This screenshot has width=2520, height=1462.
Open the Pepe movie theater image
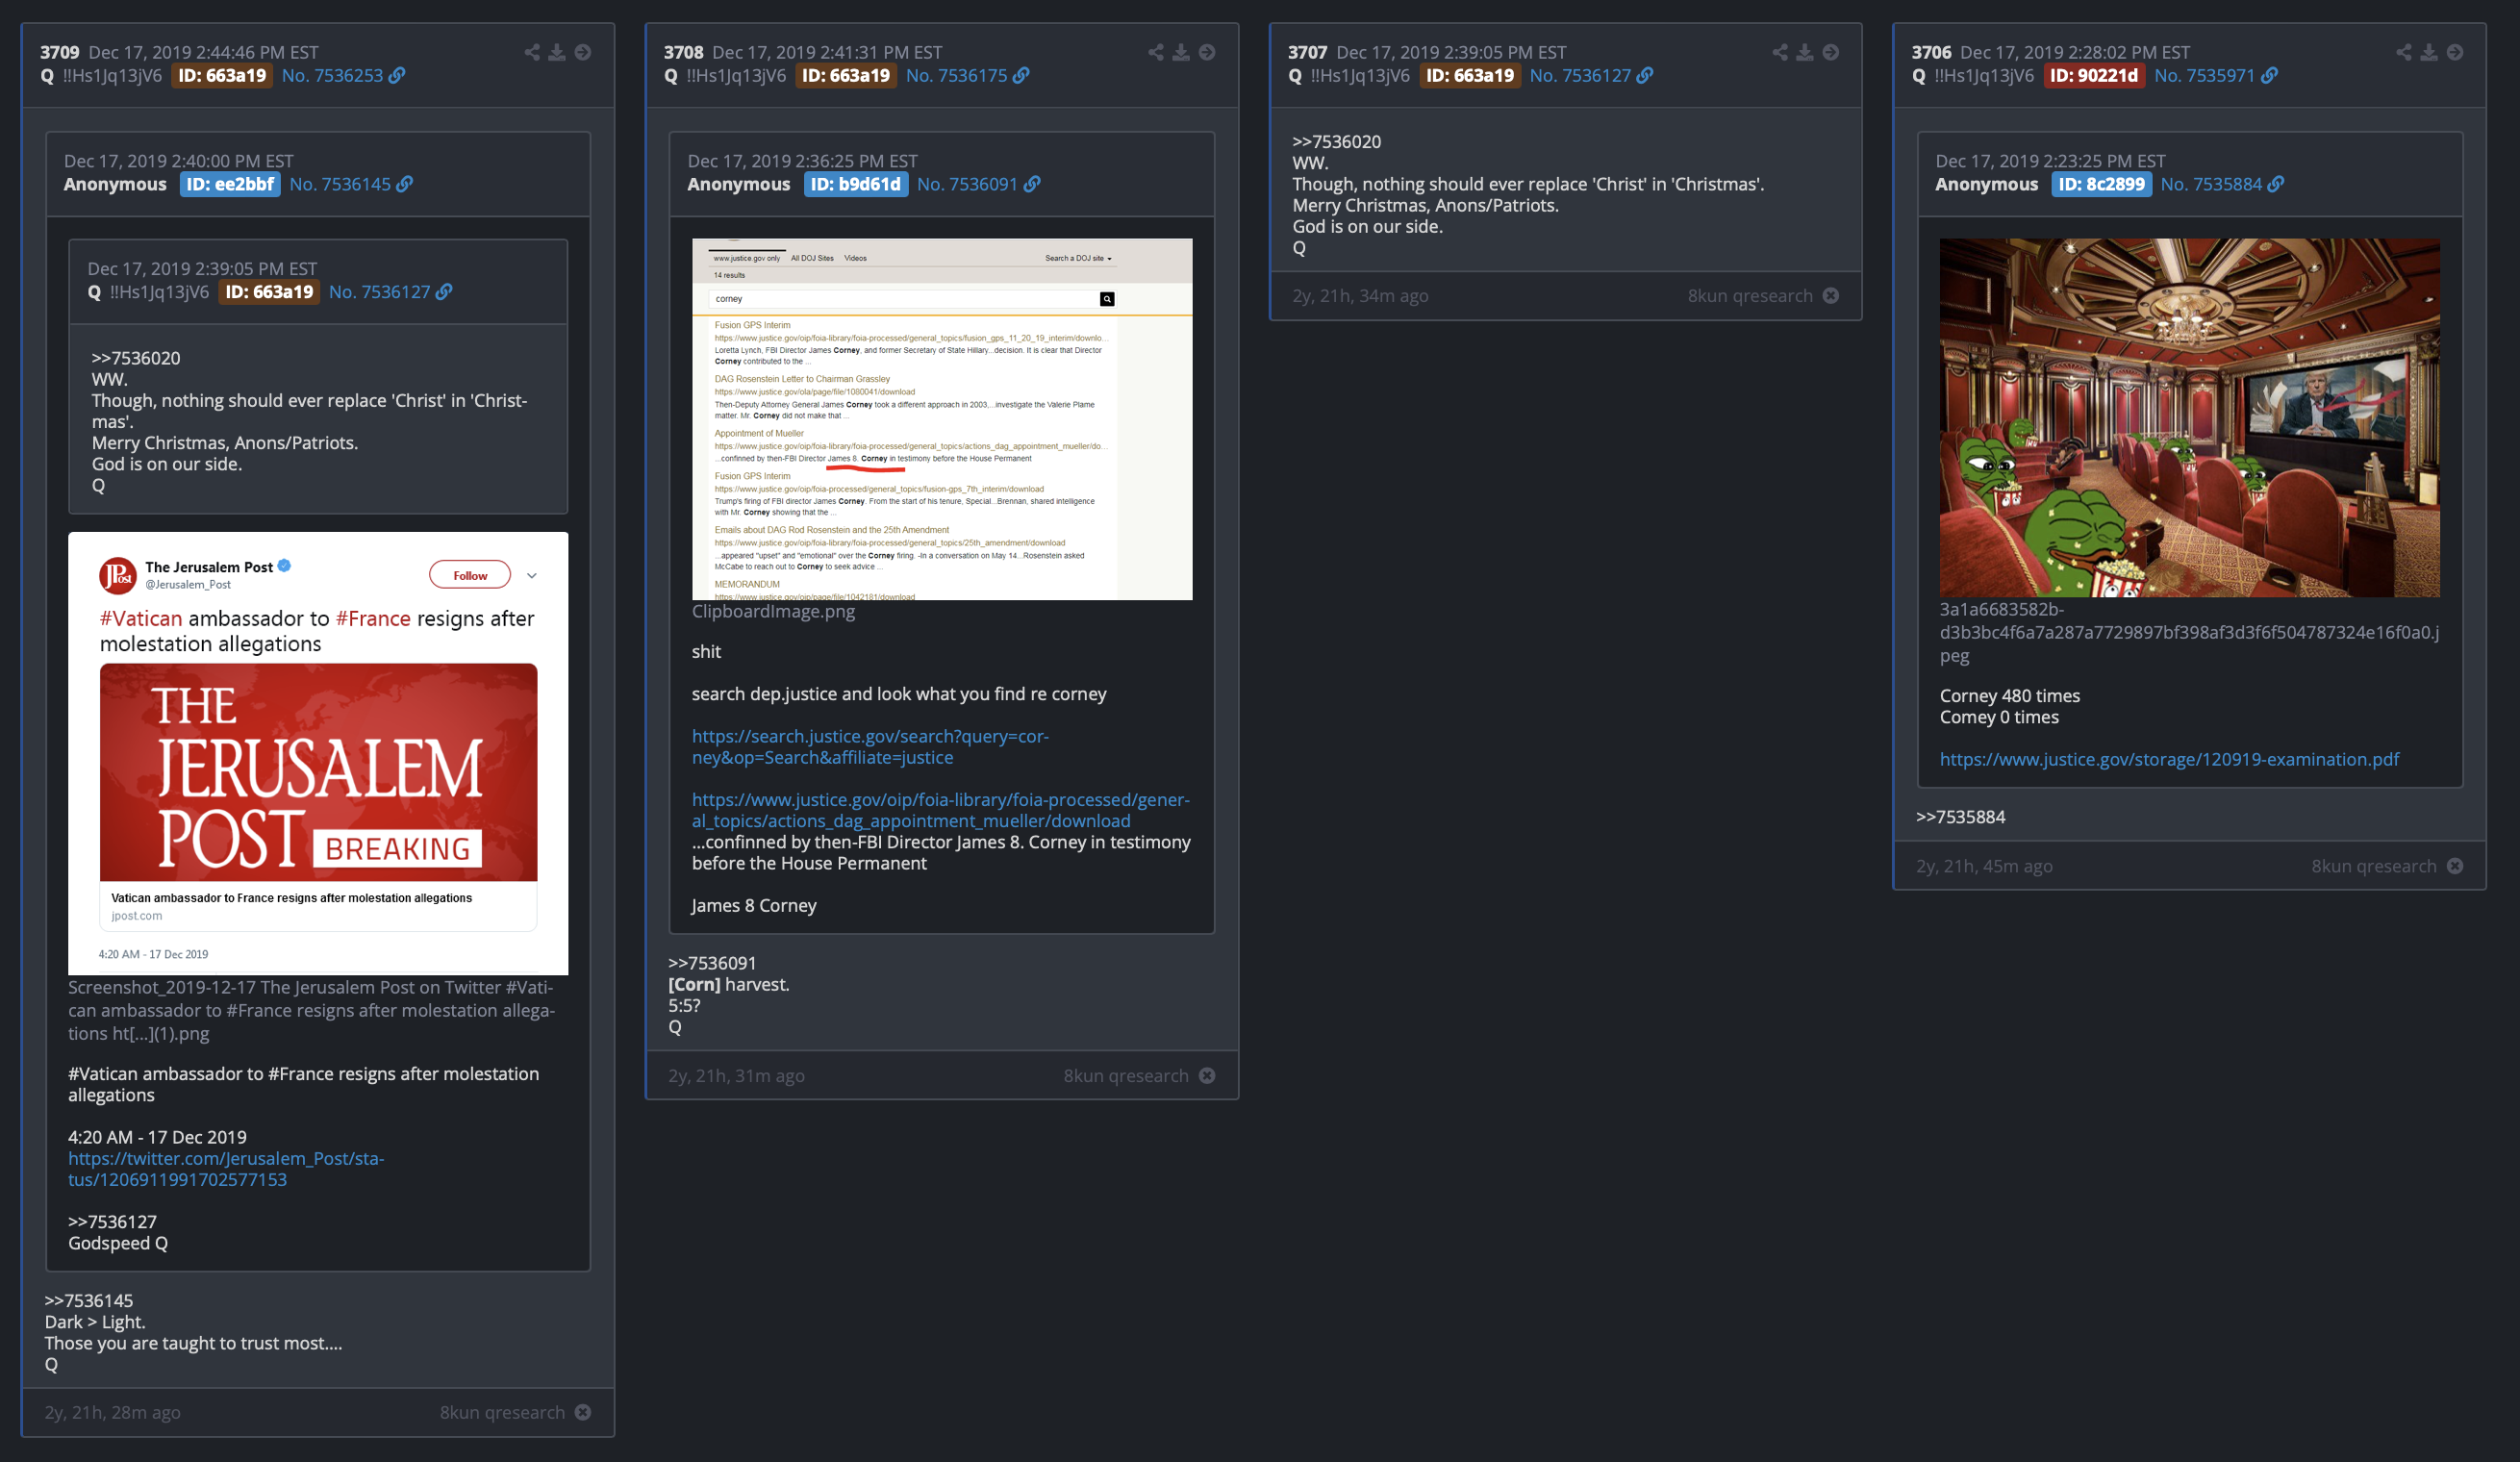[2190, 418]
